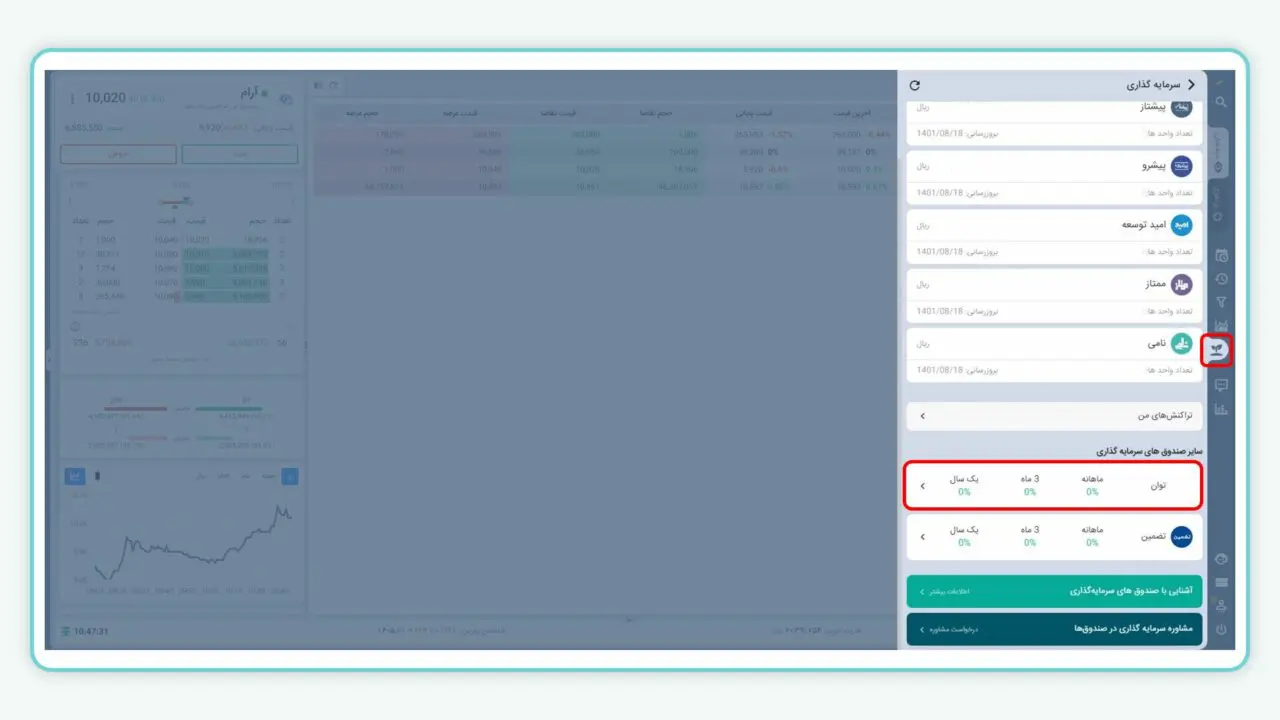Screen dimensions: 1280x720
Task: Open the history clock icon in sidebar
Action: point(1221,279)
